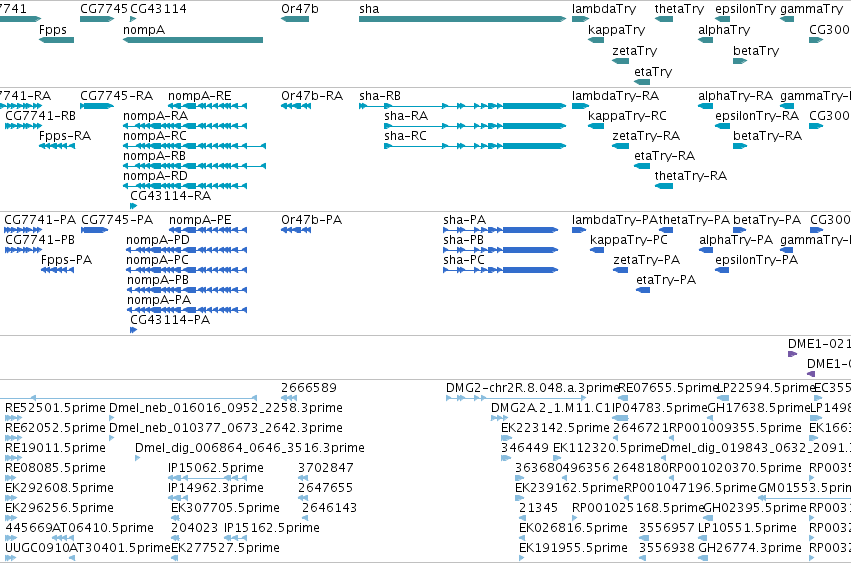Click the CG43114 gene label
The height and width of the screenshot is (563, 851).
[158, 9]
